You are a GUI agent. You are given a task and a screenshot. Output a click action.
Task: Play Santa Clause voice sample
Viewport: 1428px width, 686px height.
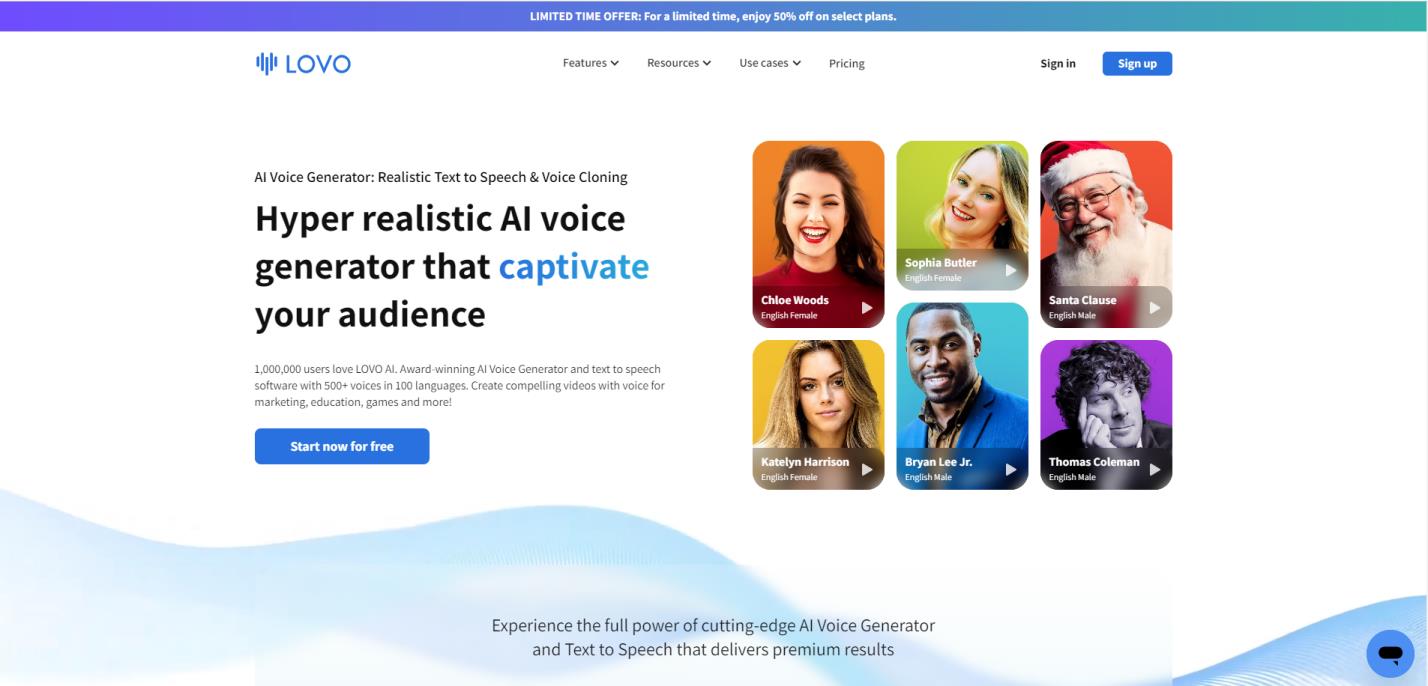coord(1155,308)
